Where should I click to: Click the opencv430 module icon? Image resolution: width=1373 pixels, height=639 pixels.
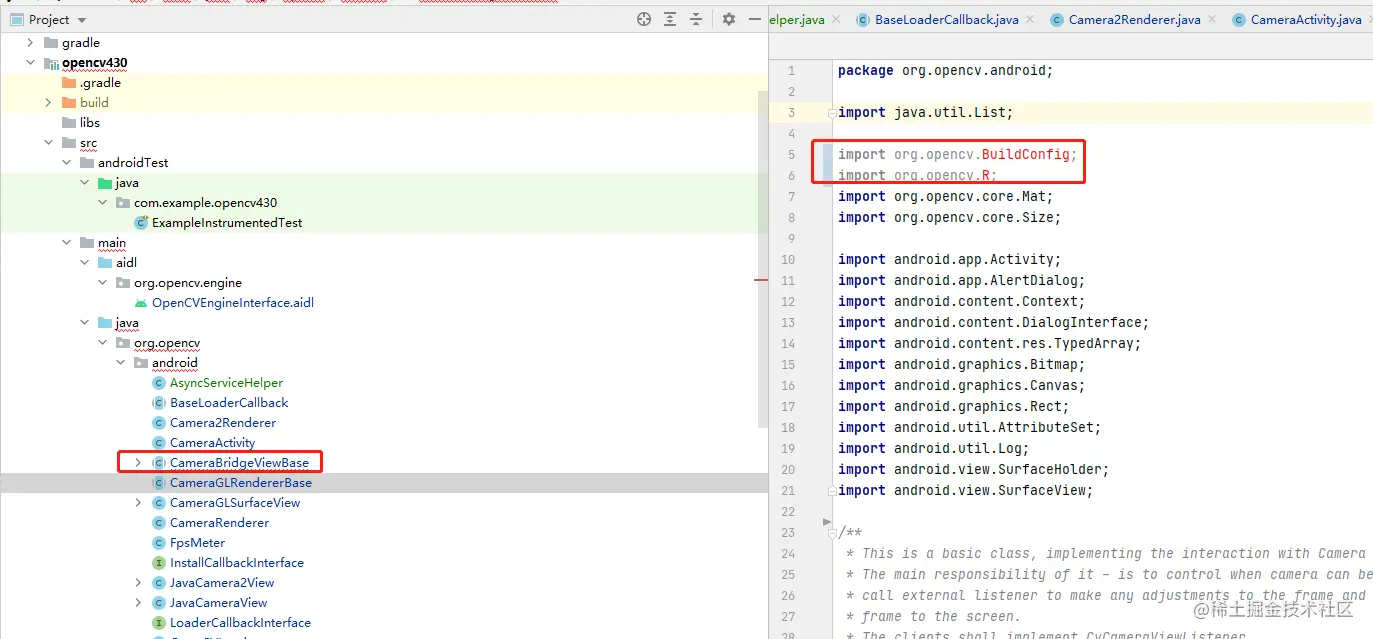coord(51,63)
